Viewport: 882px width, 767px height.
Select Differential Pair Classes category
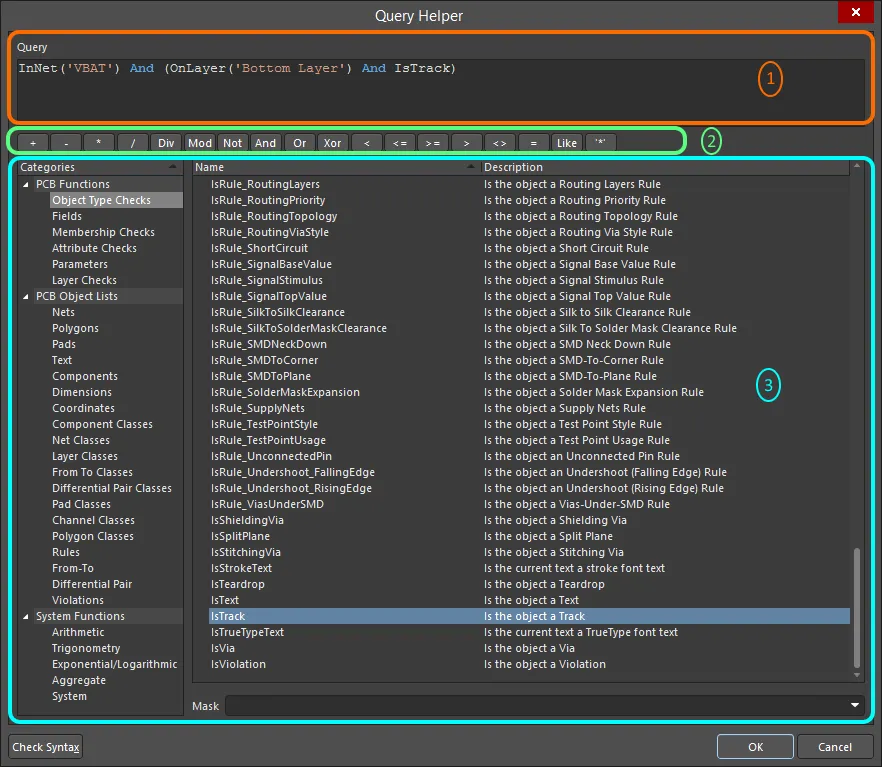point(112,488)
